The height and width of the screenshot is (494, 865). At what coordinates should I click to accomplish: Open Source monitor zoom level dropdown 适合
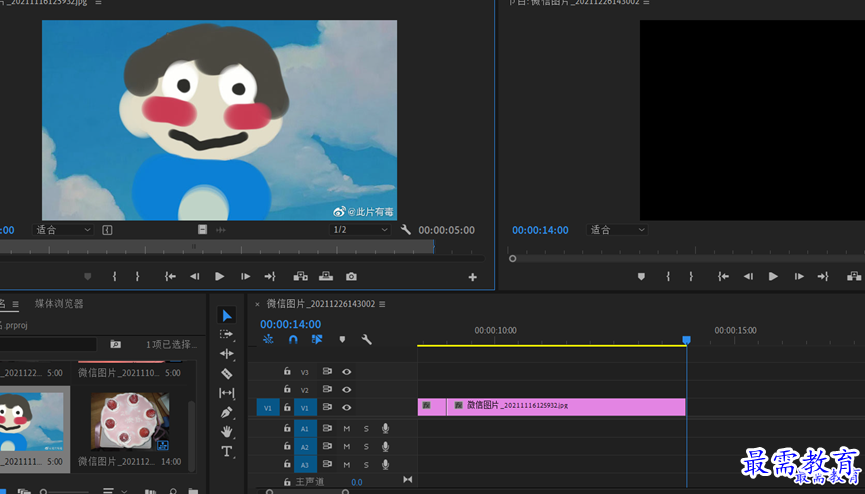(63, 230)
